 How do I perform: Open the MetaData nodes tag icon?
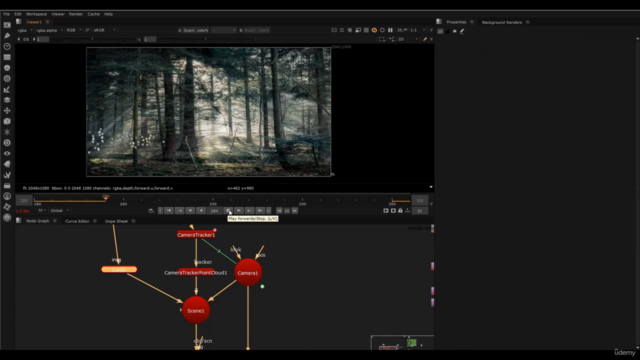pyautogui.click(x=7, y=164)
